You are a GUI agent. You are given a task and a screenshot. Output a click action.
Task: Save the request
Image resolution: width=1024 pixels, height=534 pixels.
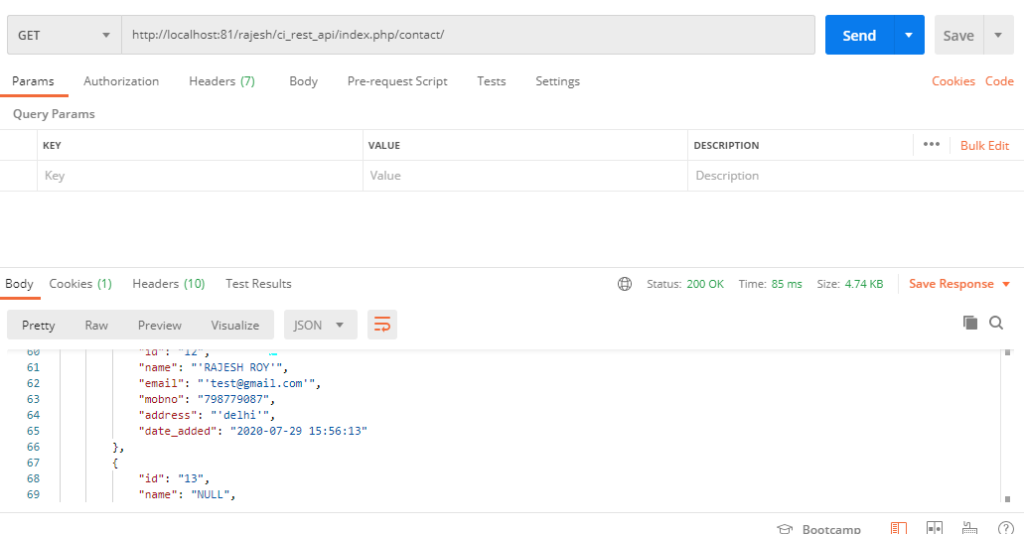958,35
